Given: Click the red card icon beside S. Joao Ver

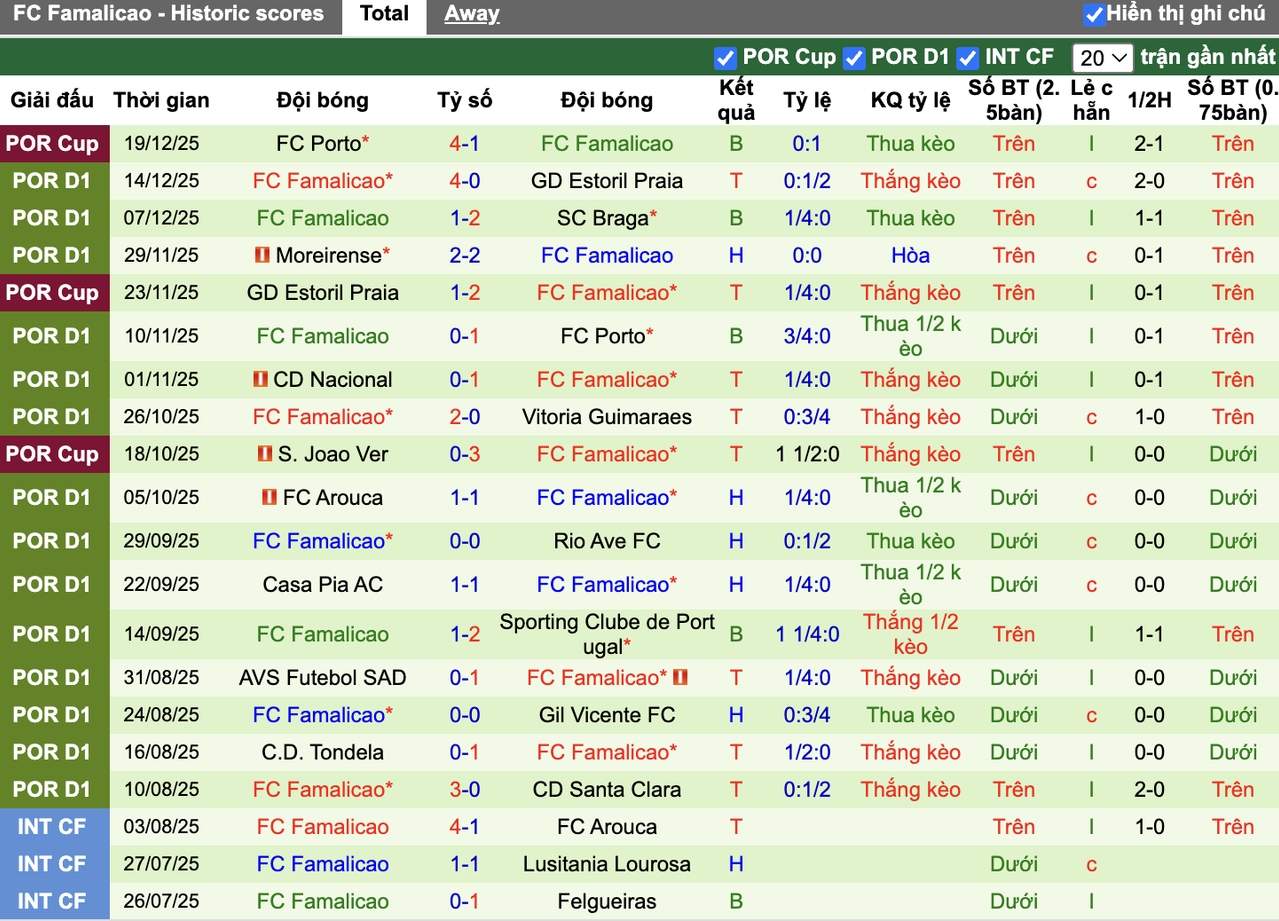Looking at the screenshot, I should click(264, 455).
